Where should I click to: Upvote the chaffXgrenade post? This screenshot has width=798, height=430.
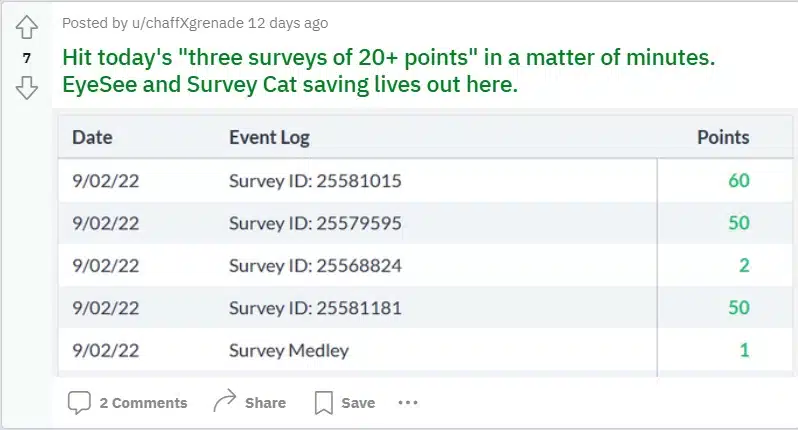tap(27, 27)
